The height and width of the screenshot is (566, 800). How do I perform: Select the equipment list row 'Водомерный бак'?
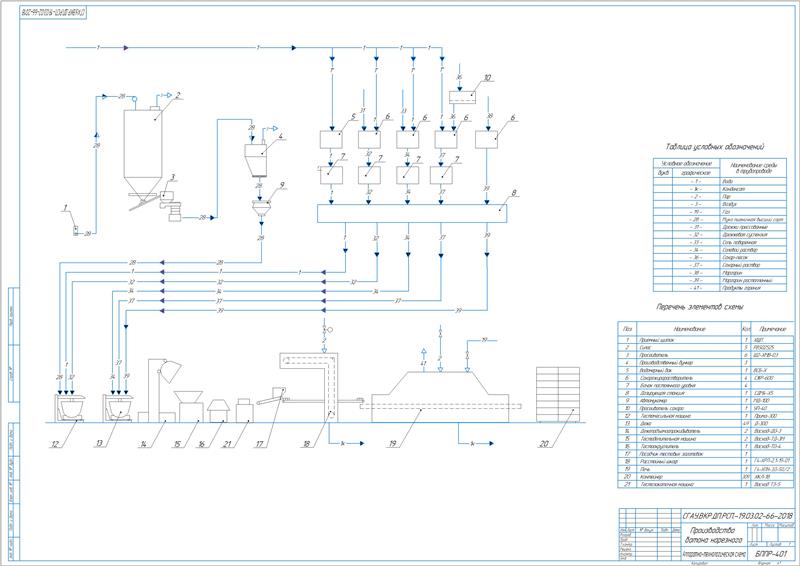pyautogui.click(x=706, y=370)
